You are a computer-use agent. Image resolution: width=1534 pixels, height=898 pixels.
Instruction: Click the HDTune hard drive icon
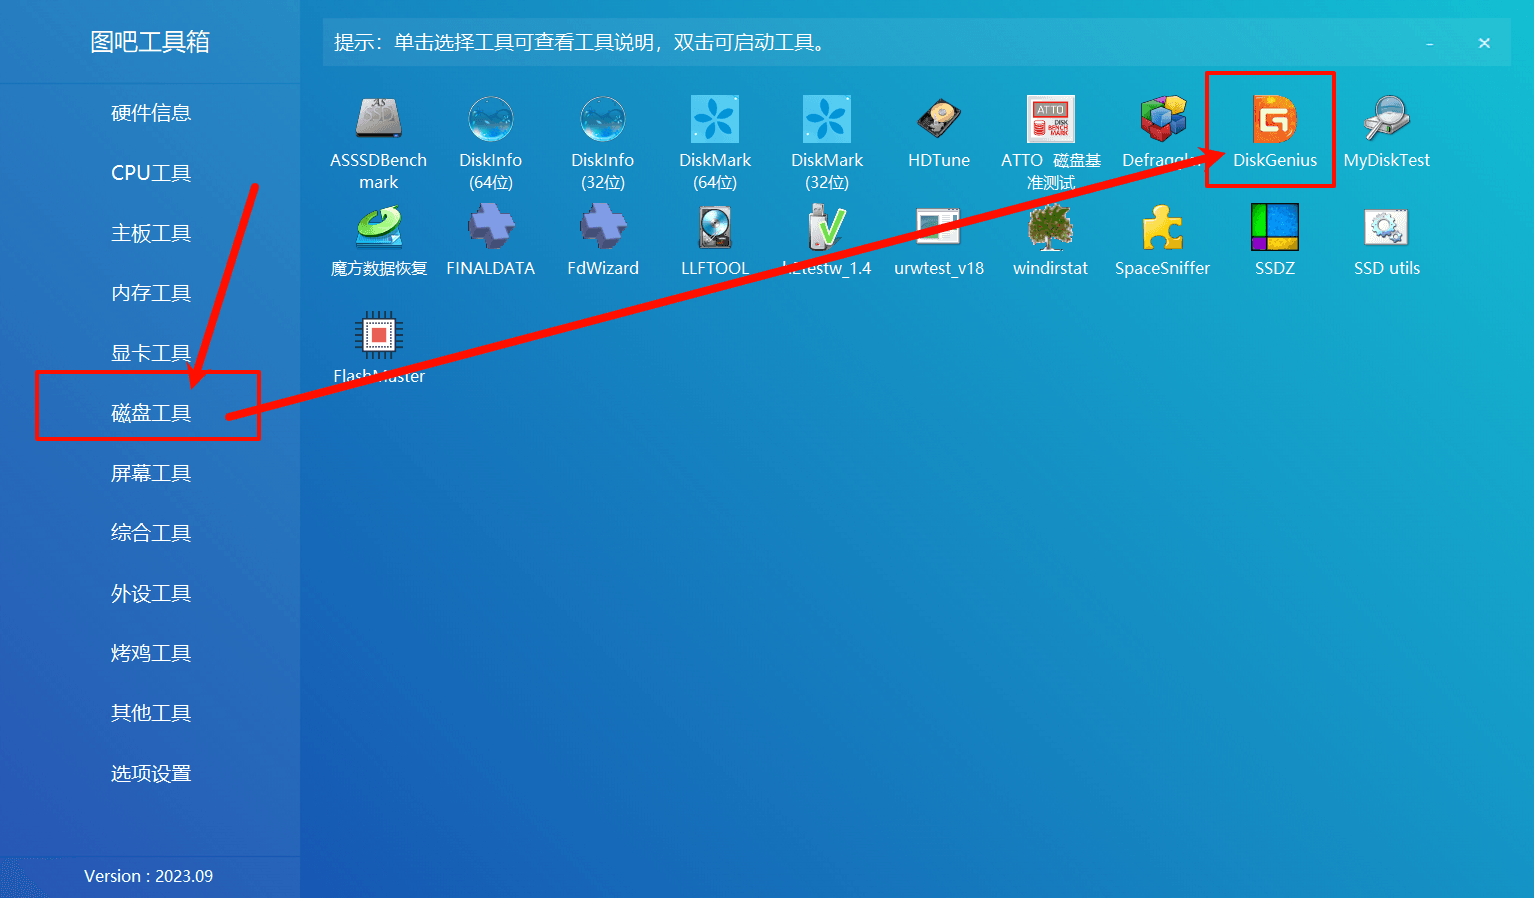[938, 120]
